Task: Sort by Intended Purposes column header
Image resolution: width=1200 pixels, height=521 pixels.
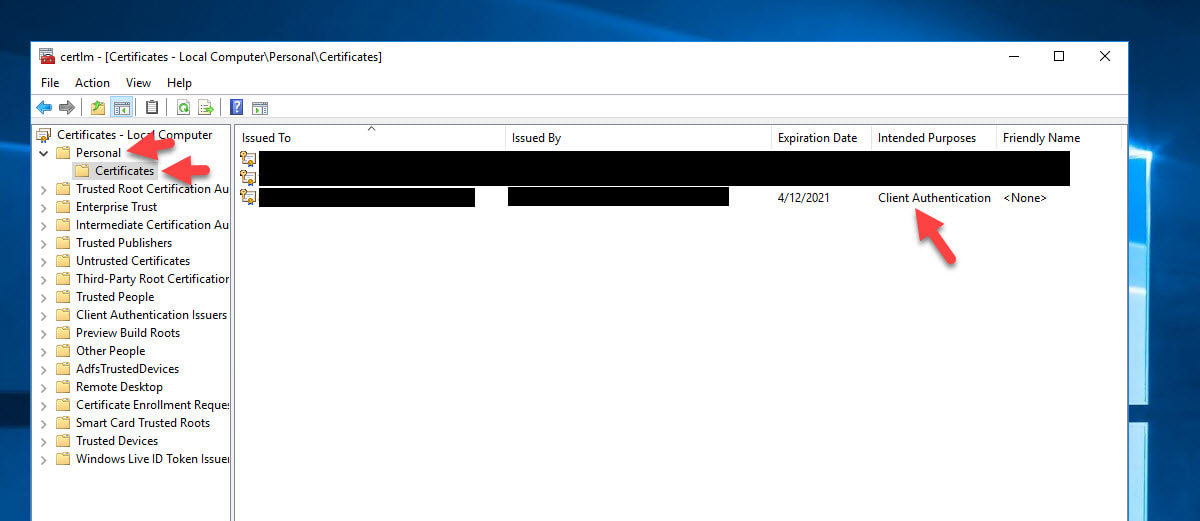Action: coord(926,138)
